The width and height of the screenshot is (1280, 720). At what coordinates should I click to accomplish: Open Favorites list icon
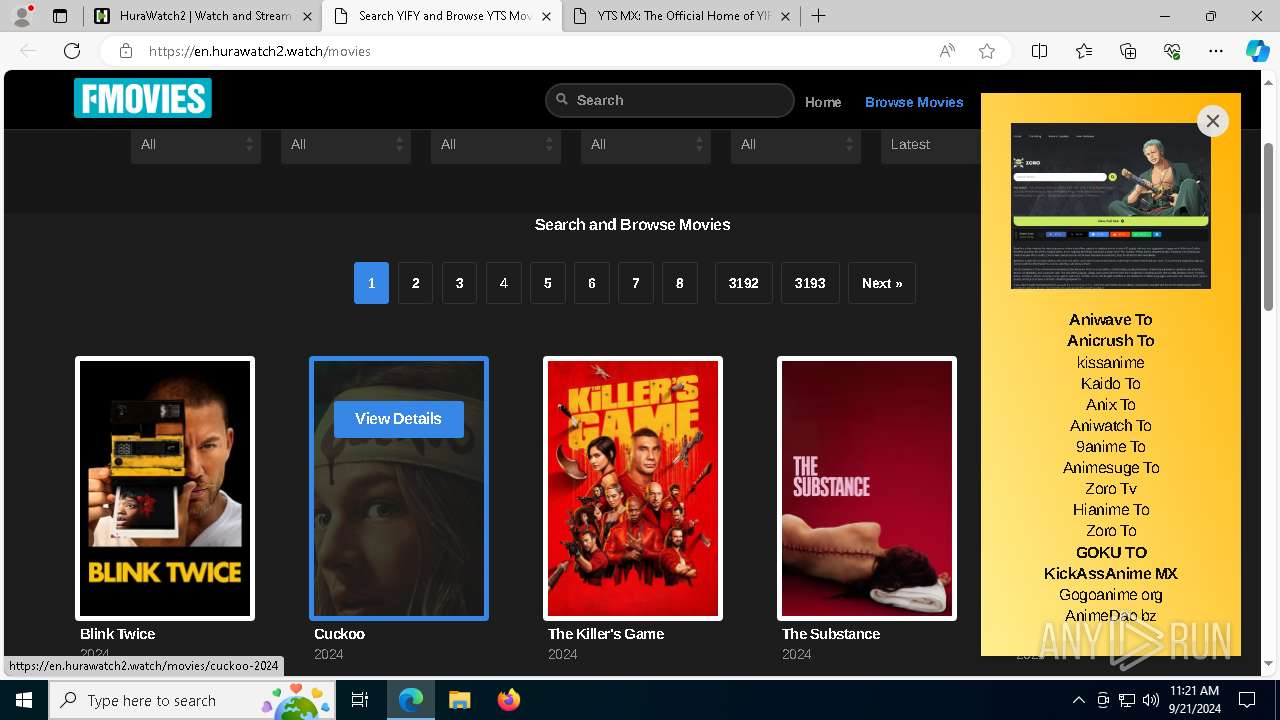(1084, 51)
